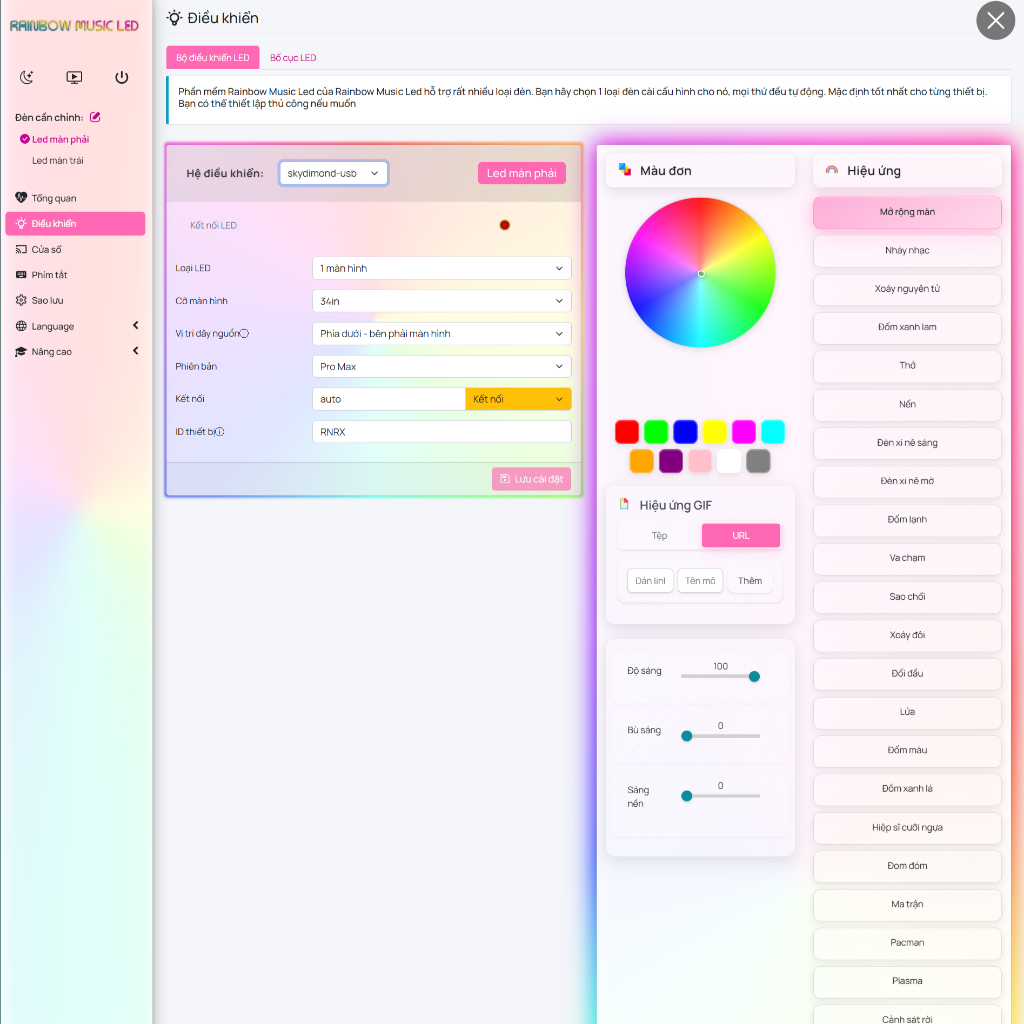This screenshot has height=1024, width=1024.
Task: Switch GIF source to Tệp
Action: [x=659, y=536]
